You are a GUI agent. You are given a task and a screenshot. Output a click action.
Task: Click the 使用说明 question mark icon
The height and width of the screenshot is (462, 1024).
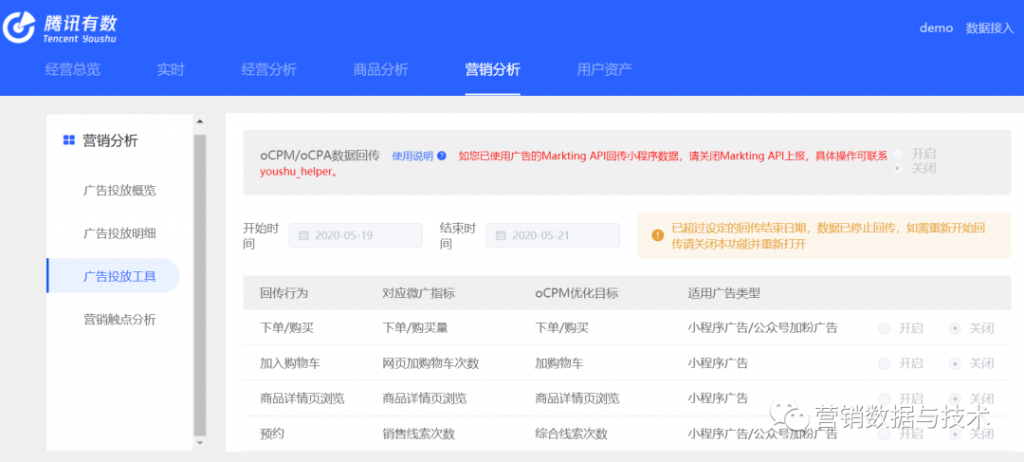(441, 156)
